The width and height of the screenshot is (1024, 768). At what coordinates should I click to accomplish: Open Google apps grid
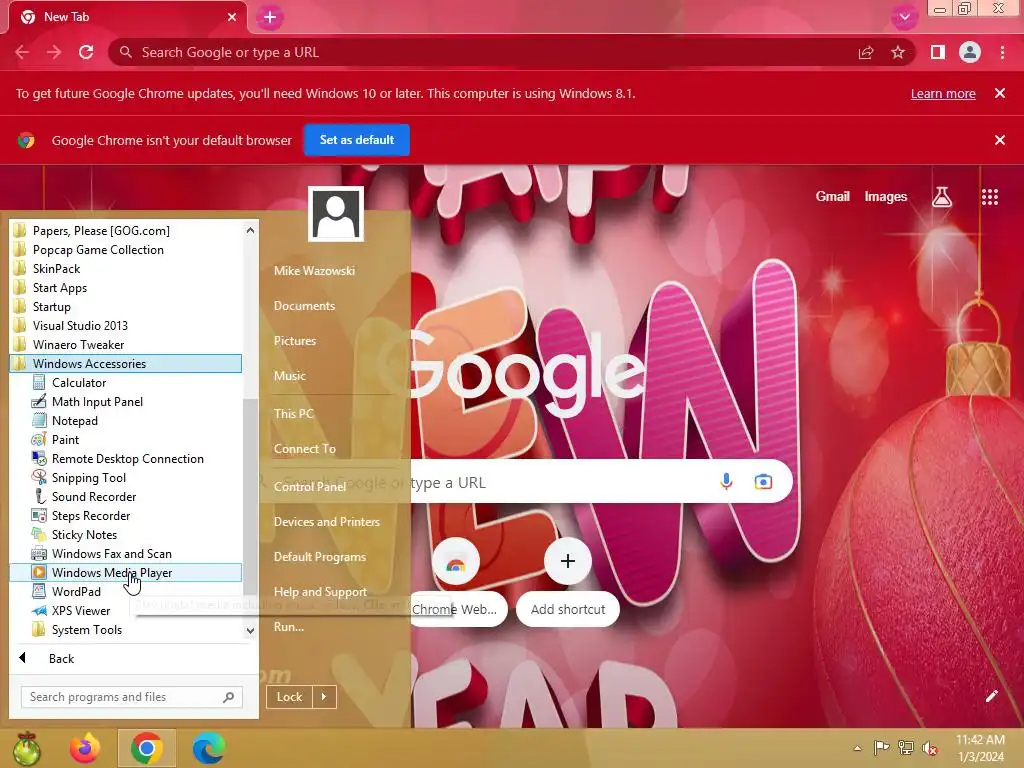click(x=990, y=197)
